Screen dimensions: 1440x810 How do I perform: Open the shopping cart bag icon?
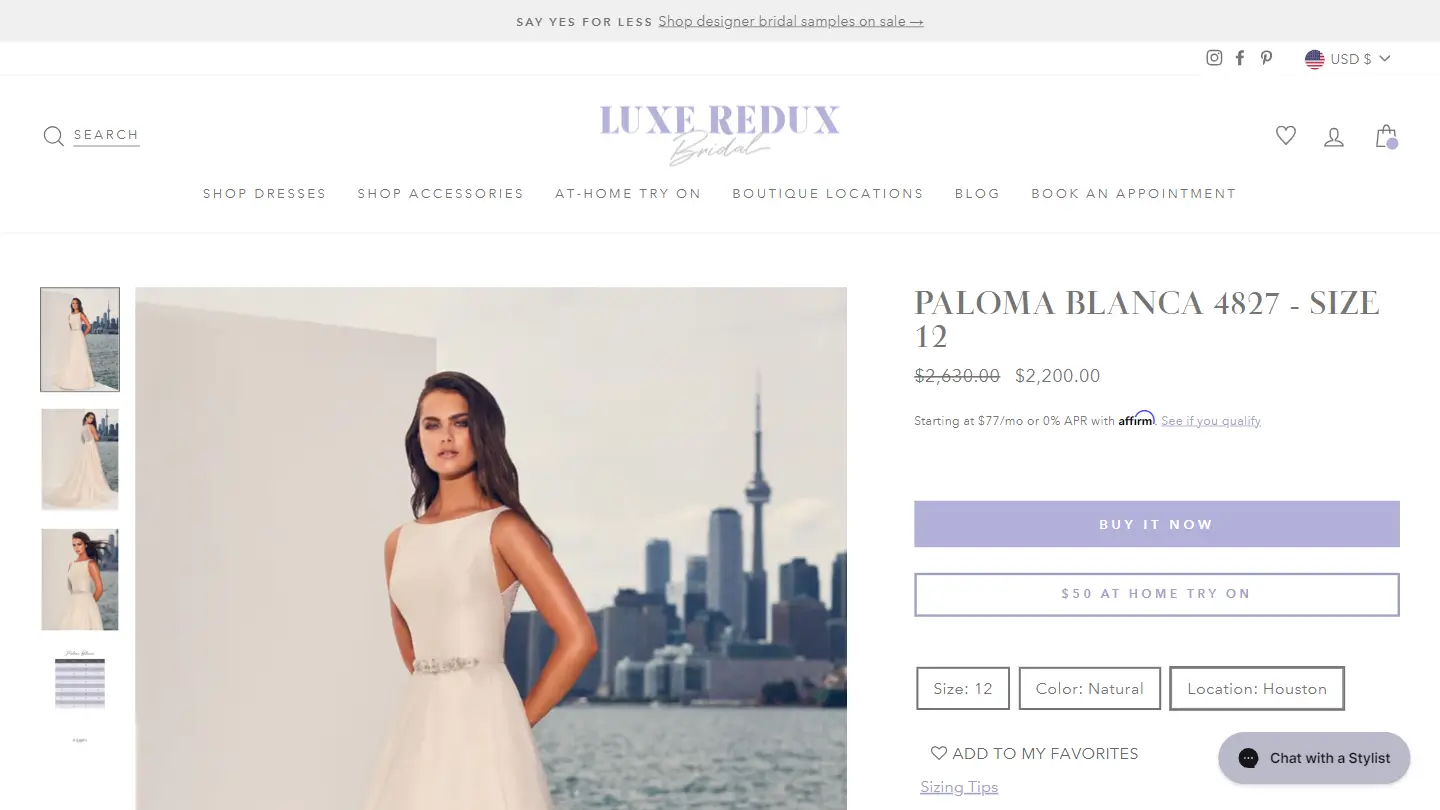tap(1386, 136)
